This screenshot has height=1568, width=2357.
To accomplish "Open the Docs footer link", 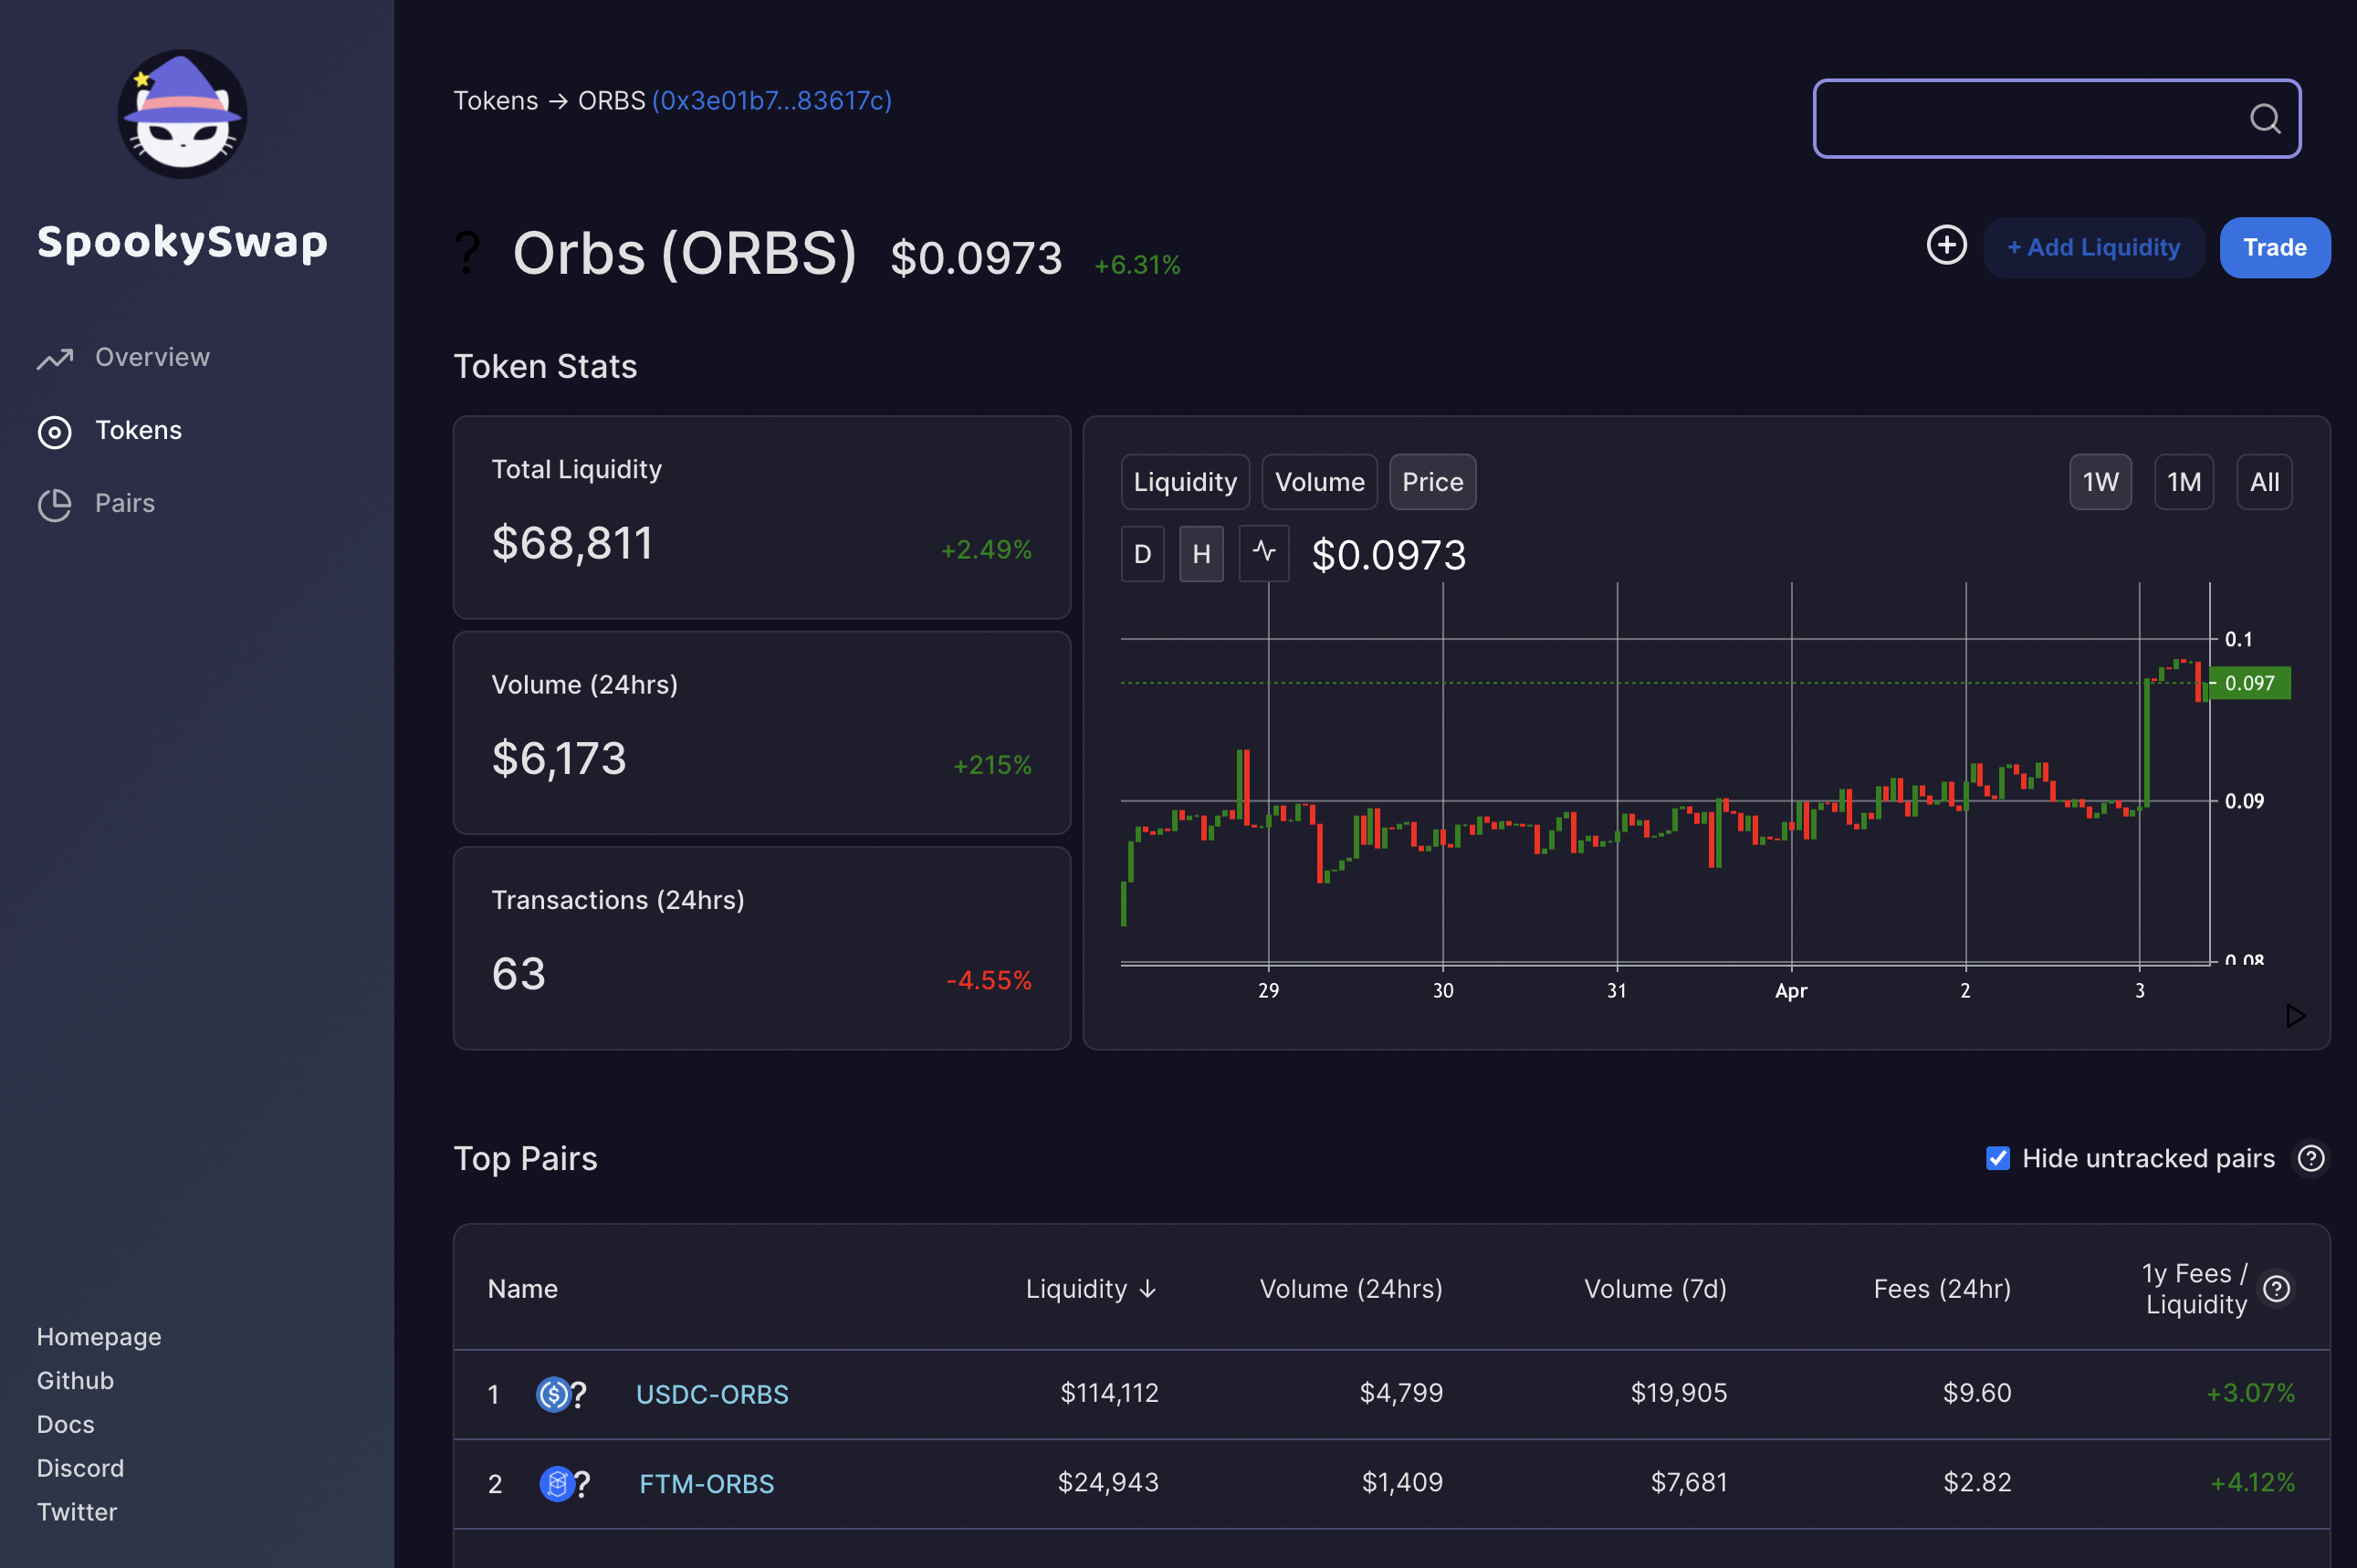I will 66,1424.
